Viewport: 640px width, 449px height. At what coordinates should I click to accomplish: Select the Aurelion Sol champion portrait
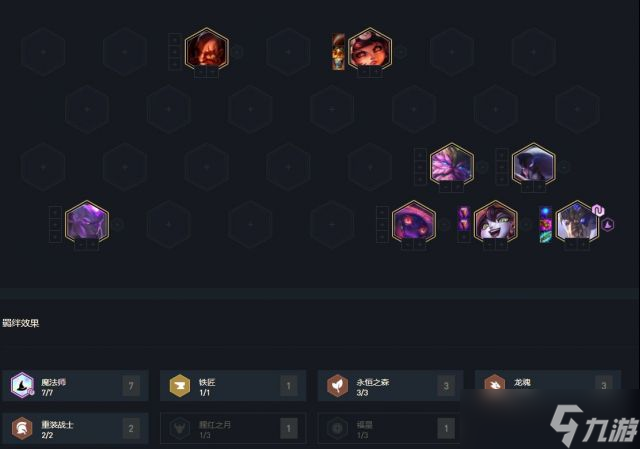click(x=577, y=223)
